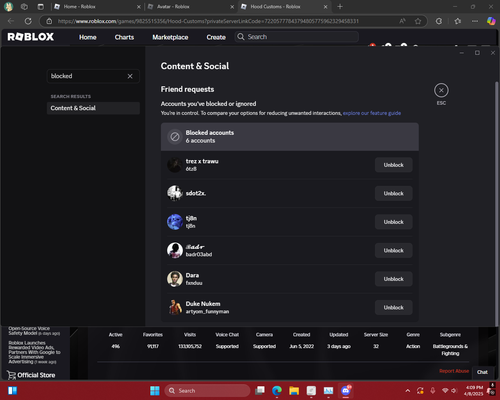Click the Roblox Search field
The height and width of the screenshot is (400, 500).
pyautogui.click(x=297, y=37)
